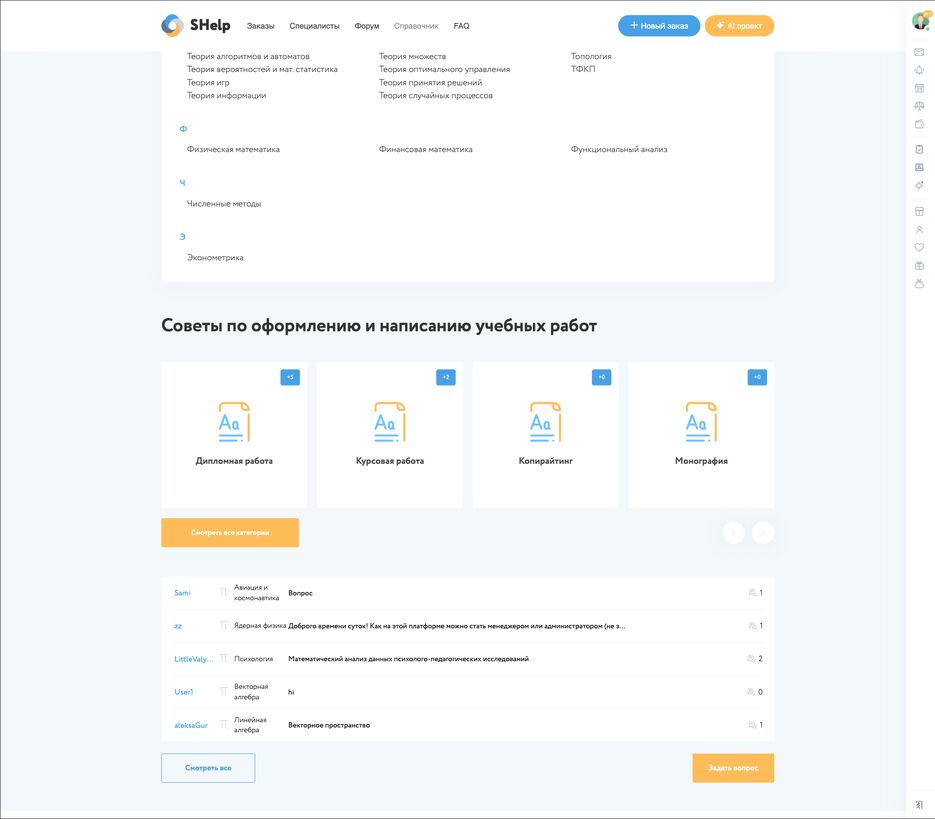Open the Теория игр link

point(208,82)
